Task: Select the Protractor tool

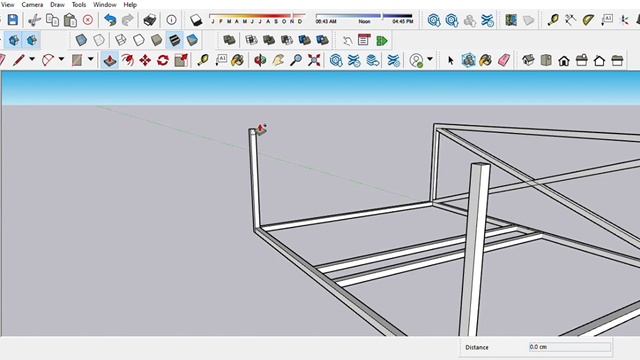Action: click(588, 20)
